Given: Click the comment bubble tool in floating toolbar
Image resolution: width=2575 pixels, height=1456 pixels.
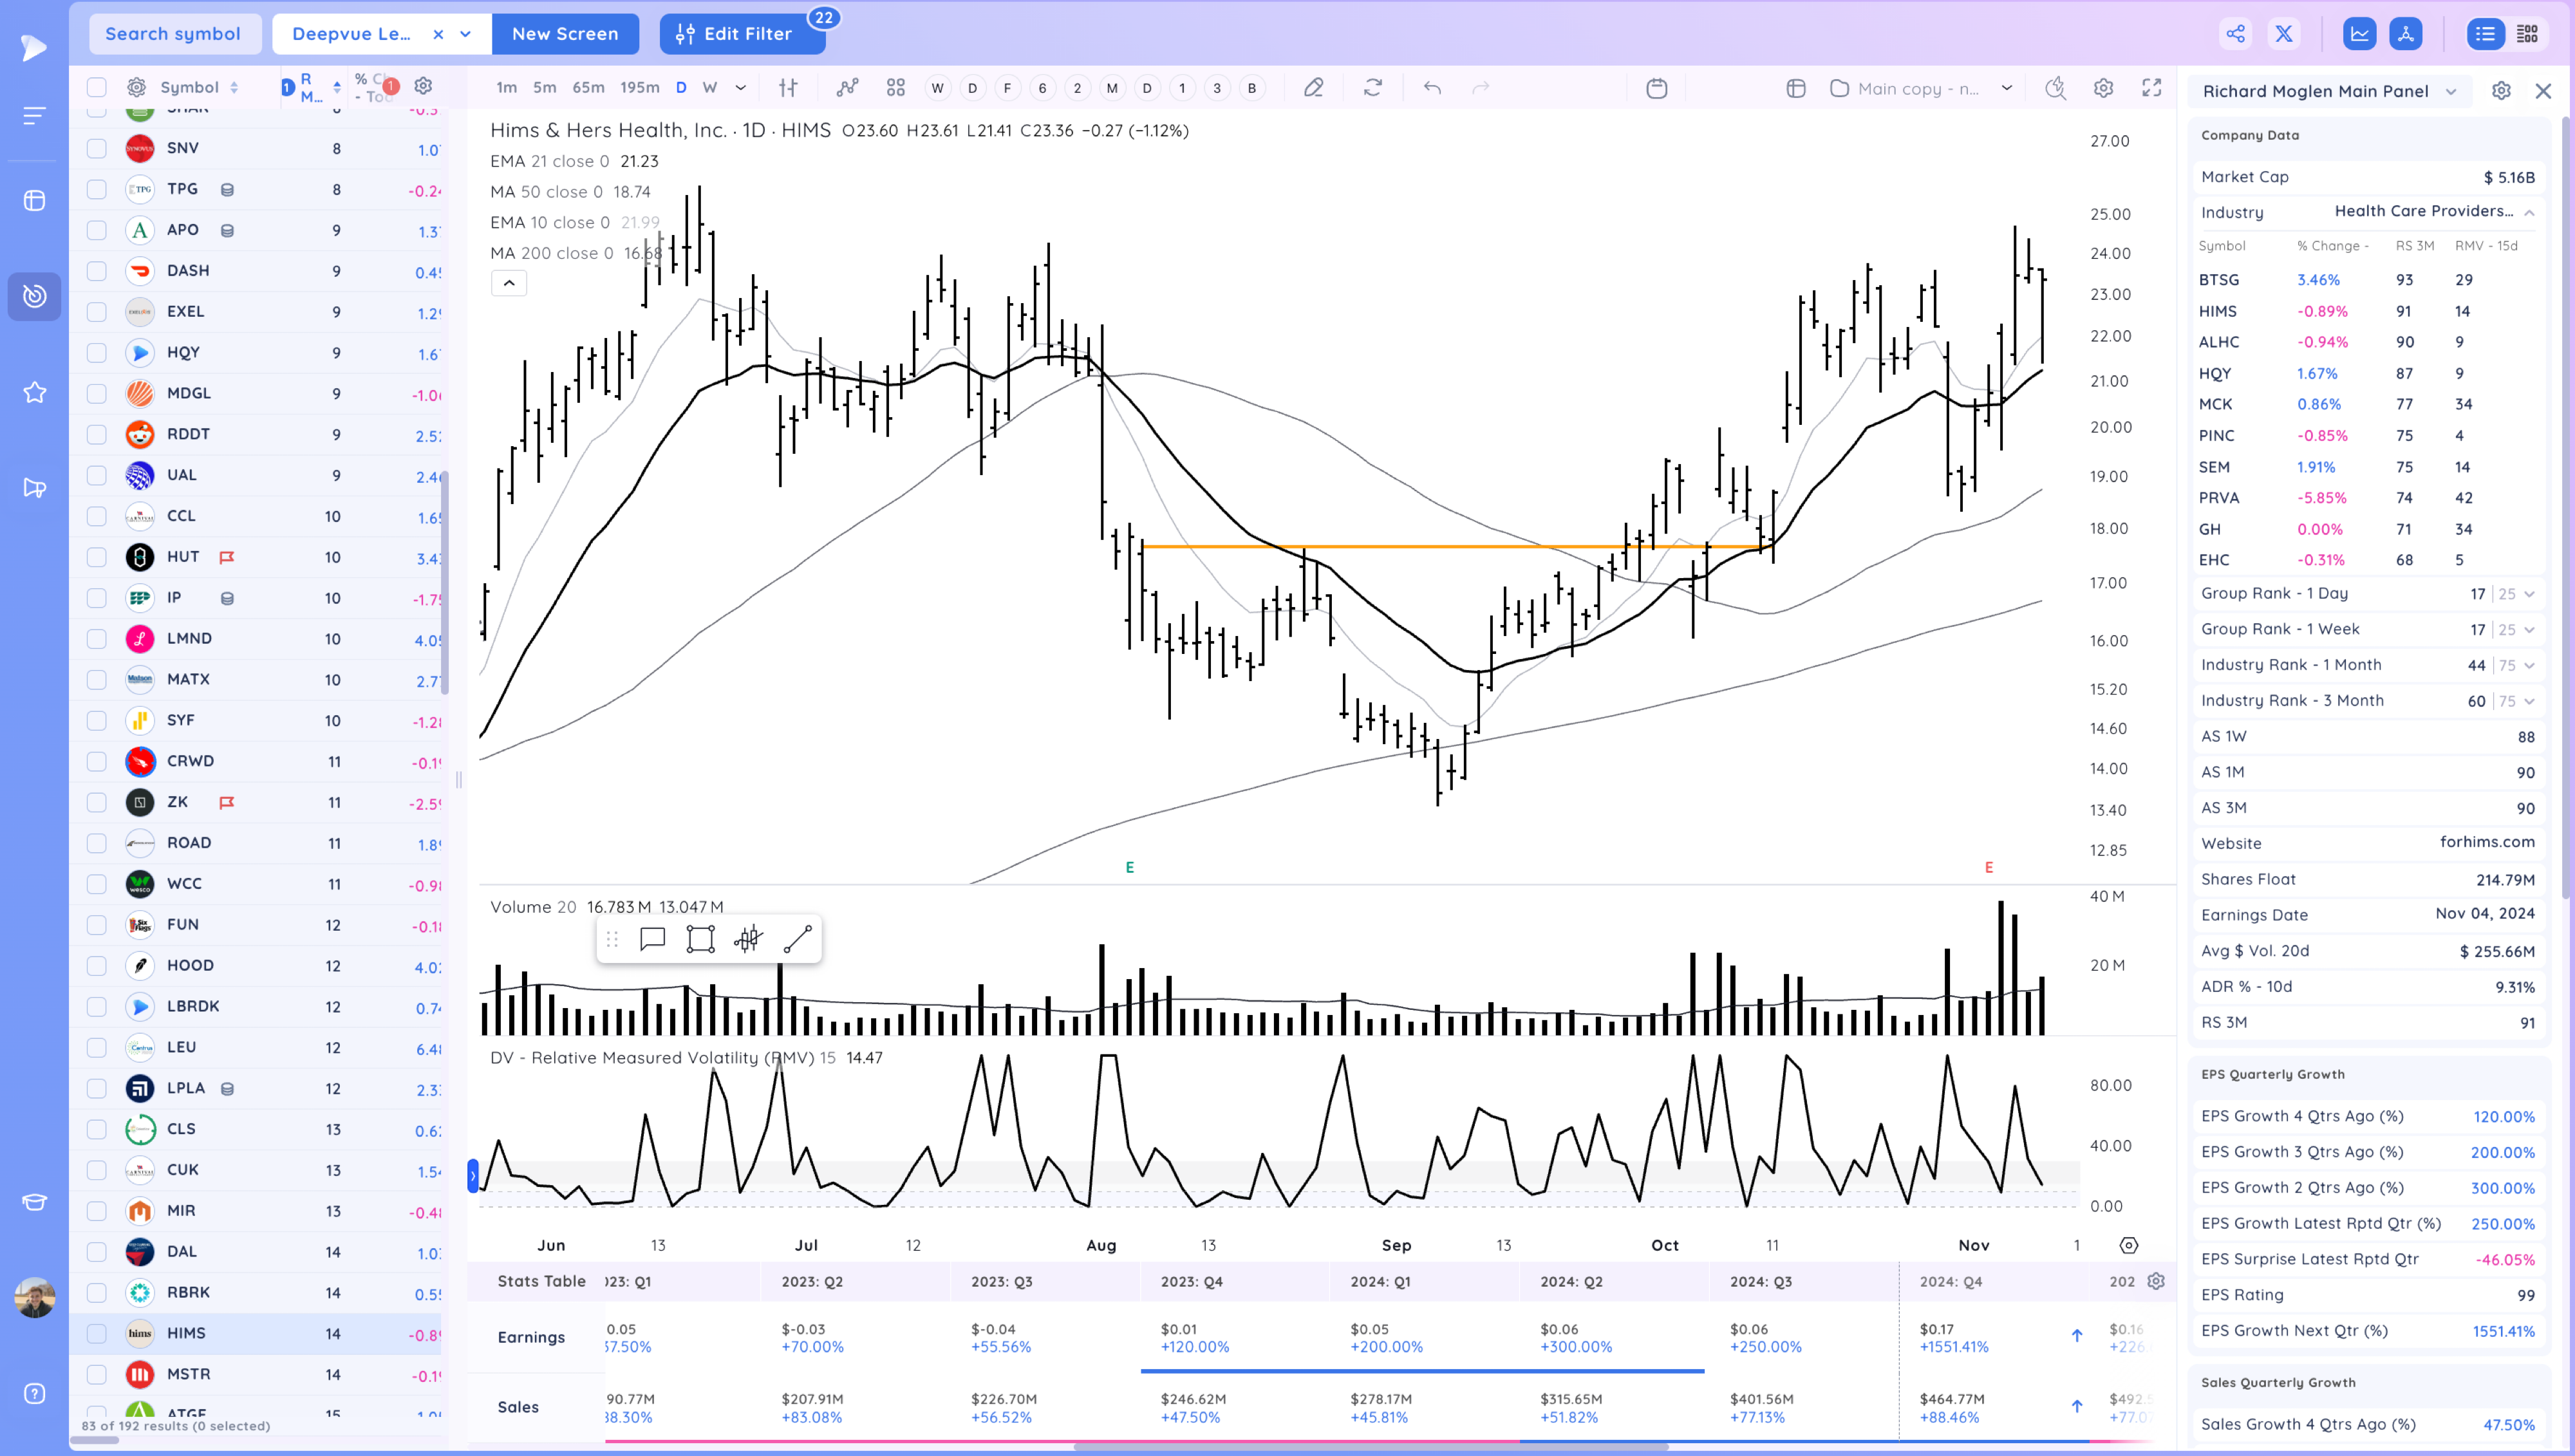Looking at the screenshot, I should [x=652, y=939].
